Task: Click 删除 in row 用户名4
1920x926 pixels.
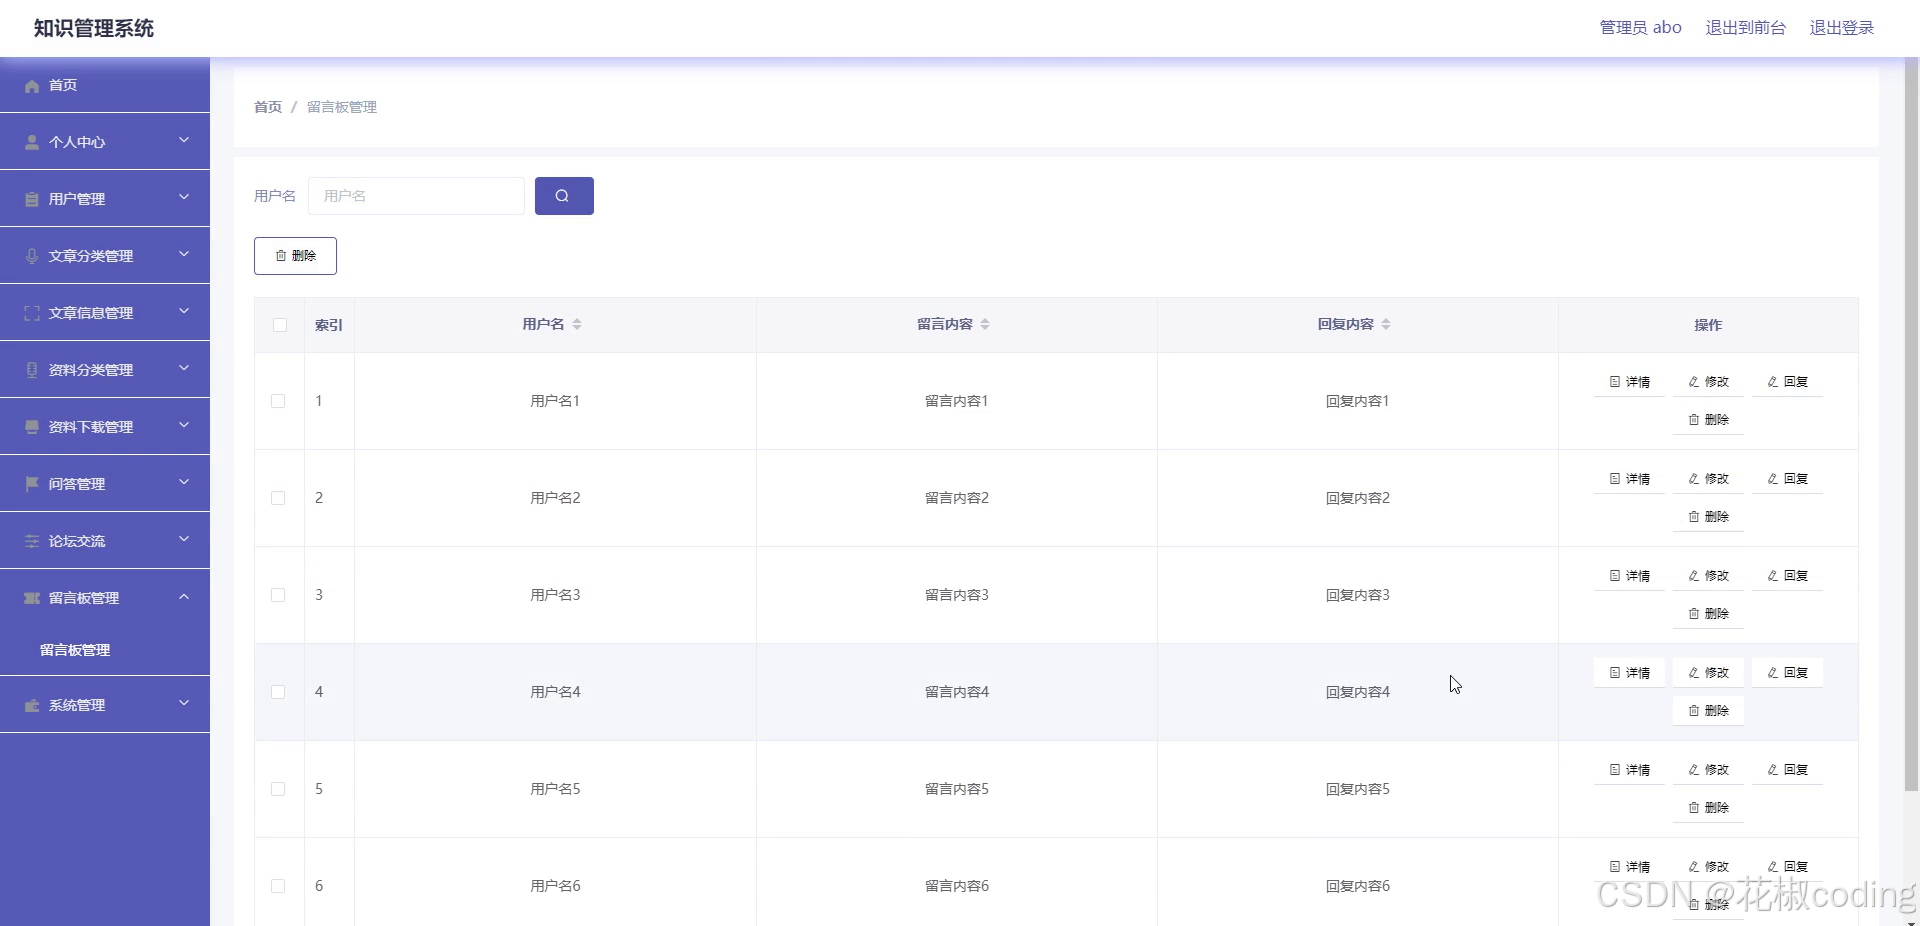Action: point(1708,711)
